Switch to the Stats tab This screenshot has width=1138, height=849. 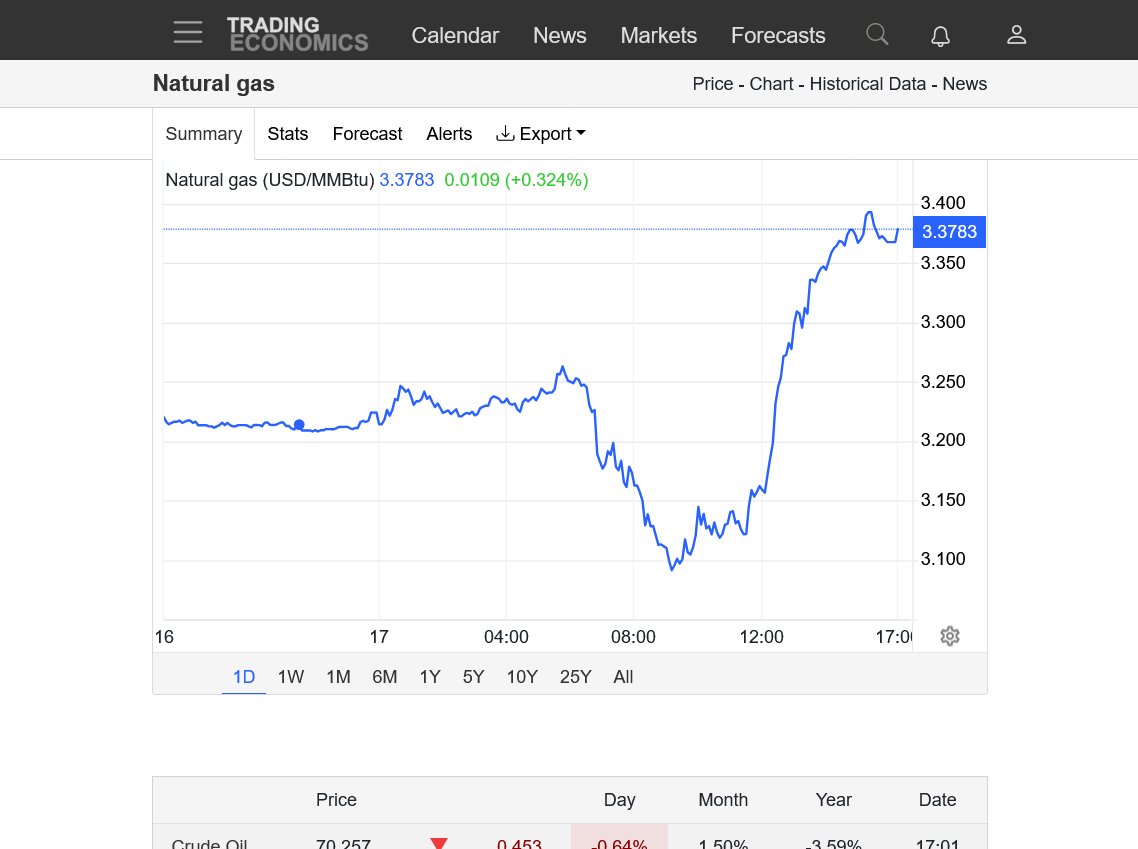[288, 134]
